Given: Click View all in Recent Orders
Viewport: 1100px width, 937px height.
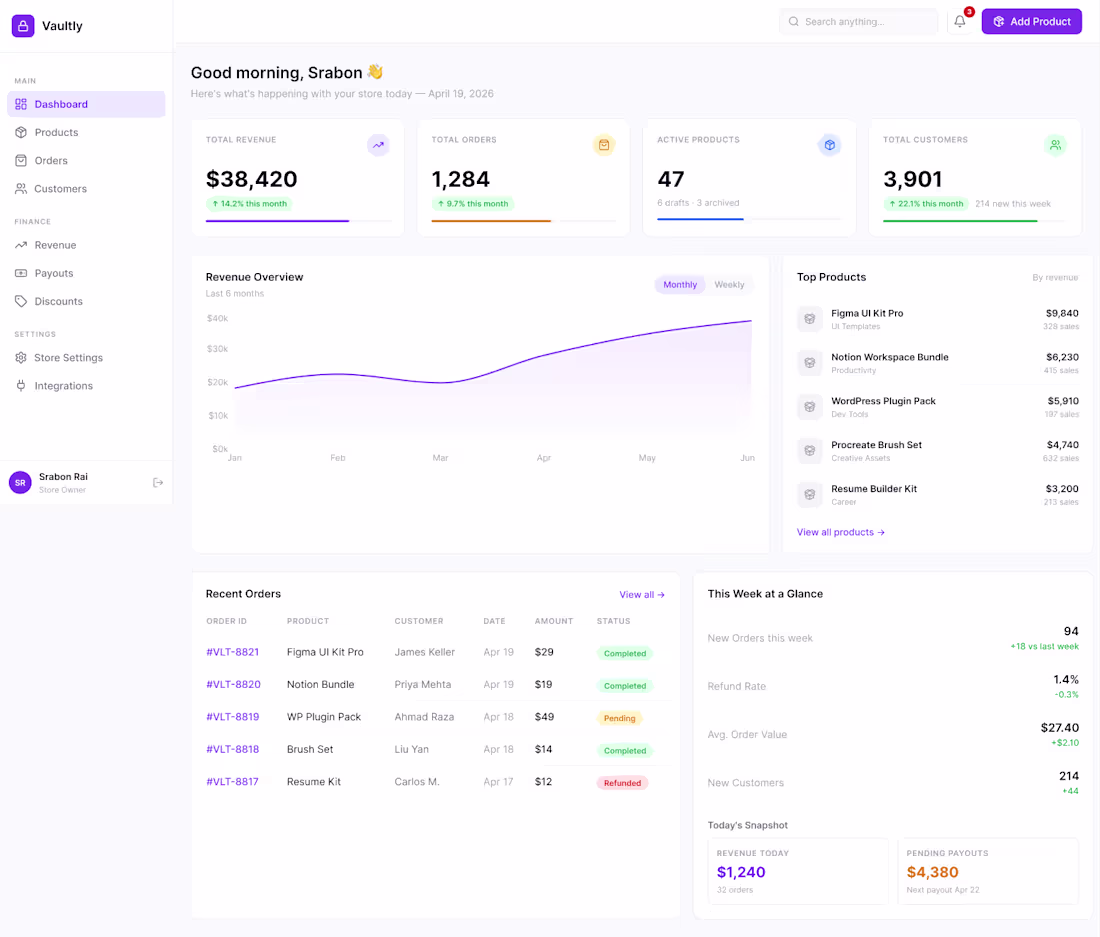Looking at the screenshot, I should 642,595.
